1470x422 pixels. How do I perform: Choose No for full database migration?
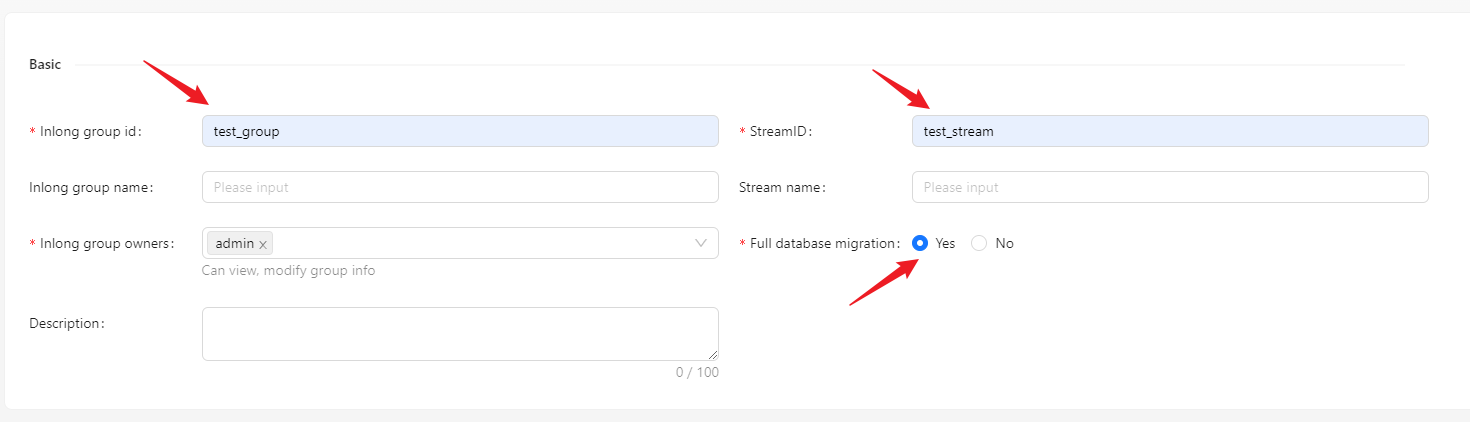click(x=979, y=243)
